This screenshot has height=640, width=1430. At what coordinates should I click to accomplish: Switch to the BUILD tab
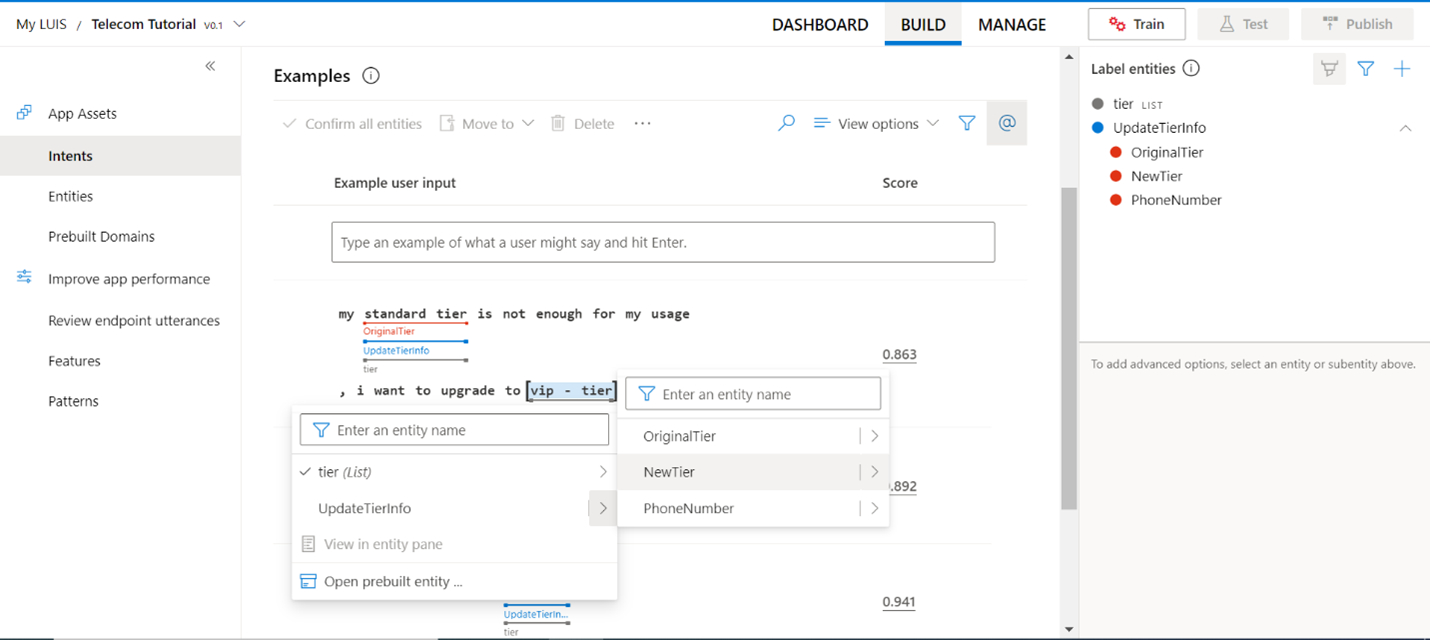coord(923,25)
